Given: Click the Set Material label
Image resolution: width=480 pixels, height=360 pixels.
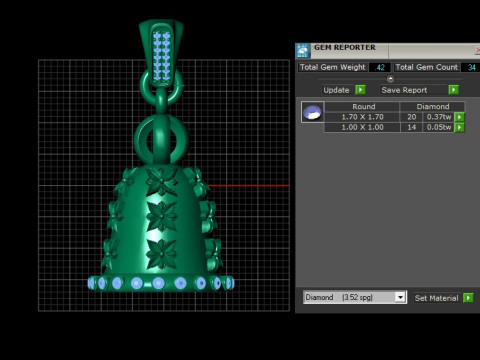Looking at the screenshot, I should pyautogui.click(x=436, y=298).
